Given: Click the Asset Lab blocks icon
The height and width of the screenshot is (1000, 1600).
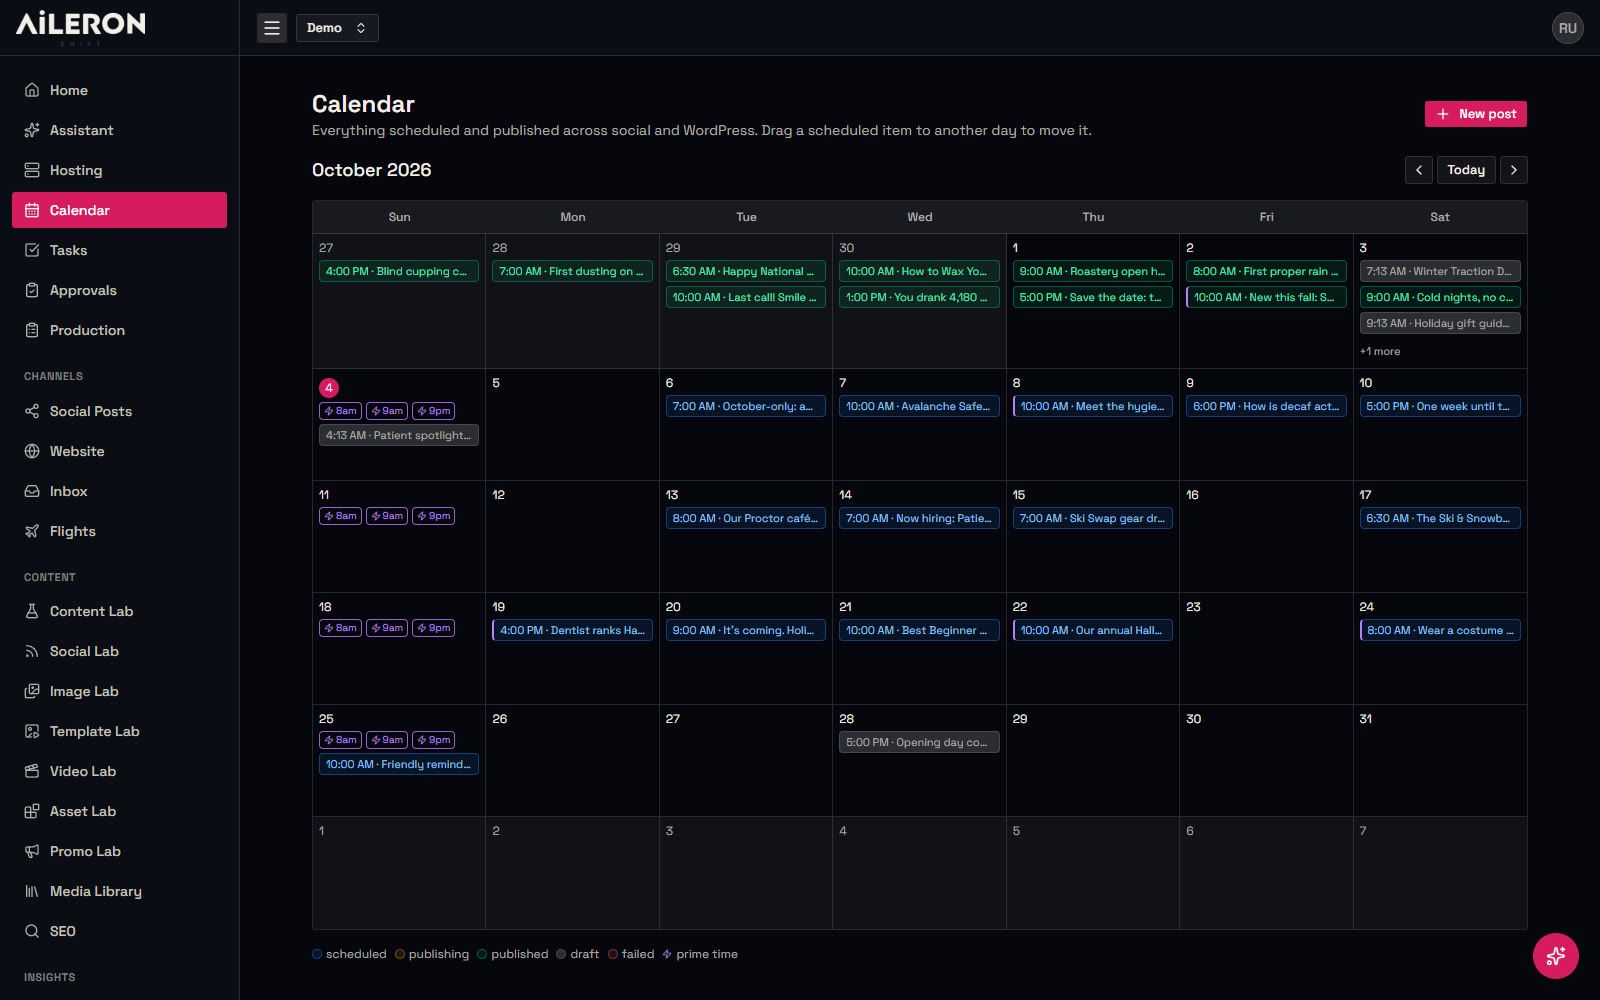Looking at the screenshot, I should 32,811.
